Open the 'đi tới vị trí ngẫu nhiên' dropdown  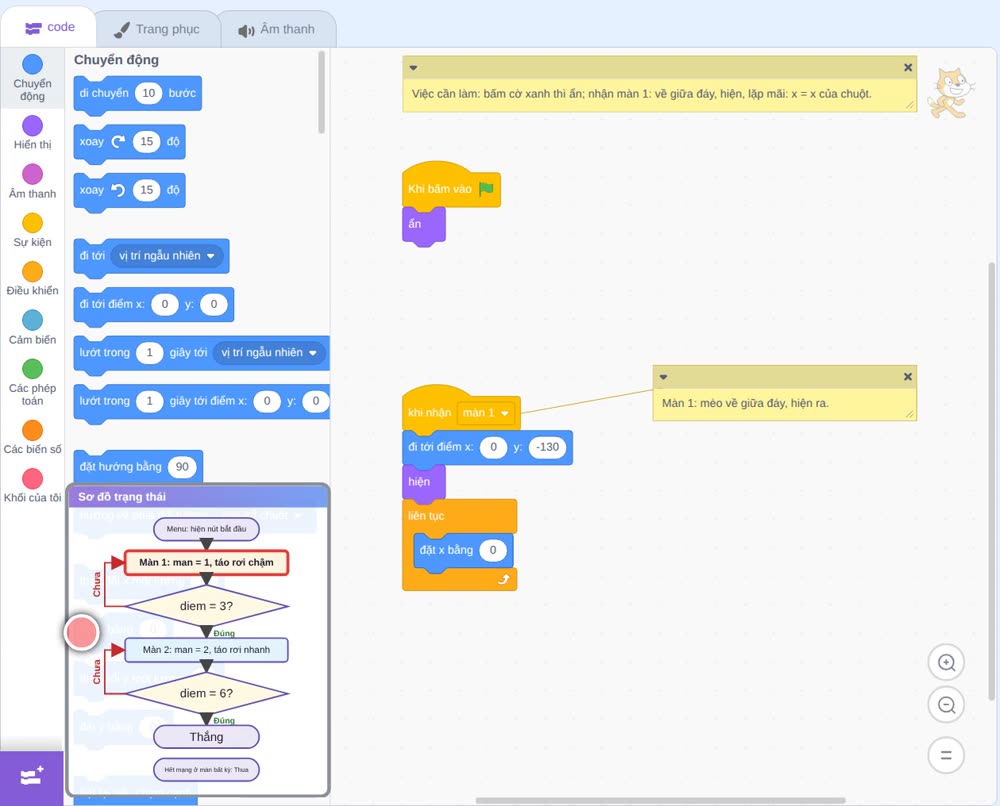click(x=166, y=256)
